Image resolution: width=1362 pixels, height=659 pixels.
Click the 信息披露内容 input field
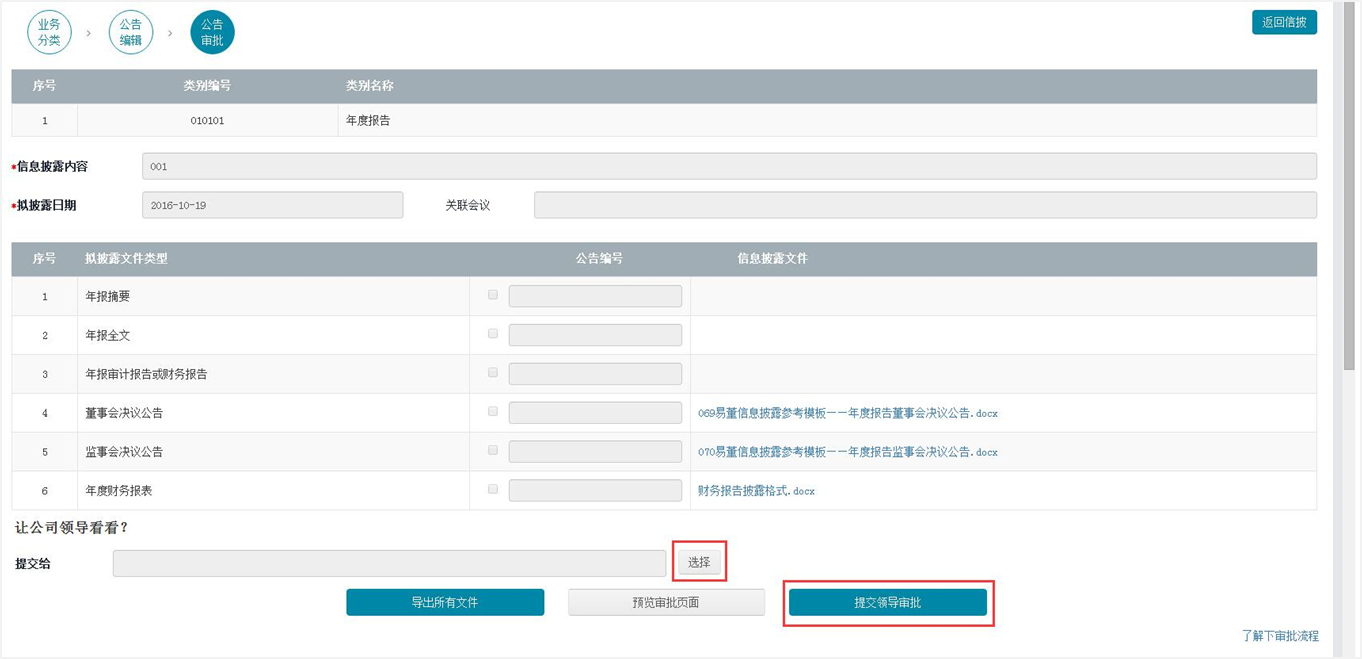(729, 166)
